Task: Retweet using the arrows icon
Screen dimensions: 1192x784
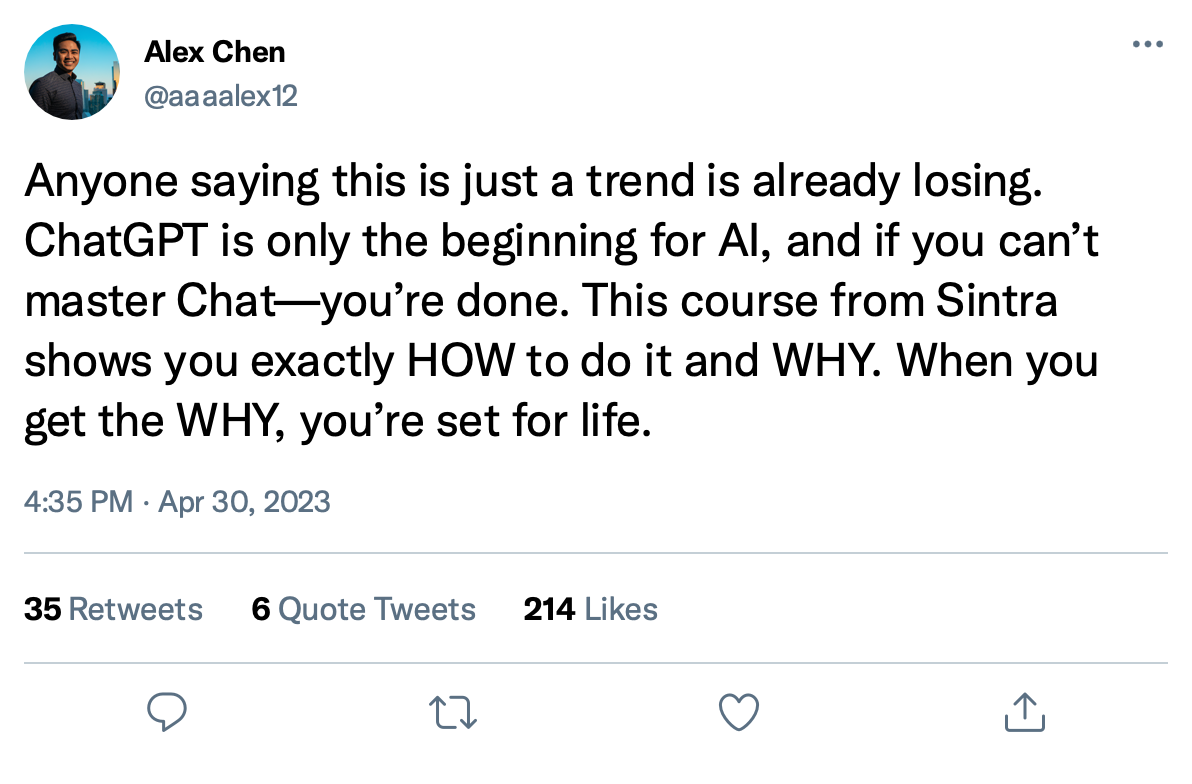Action: tap(453, 713)
